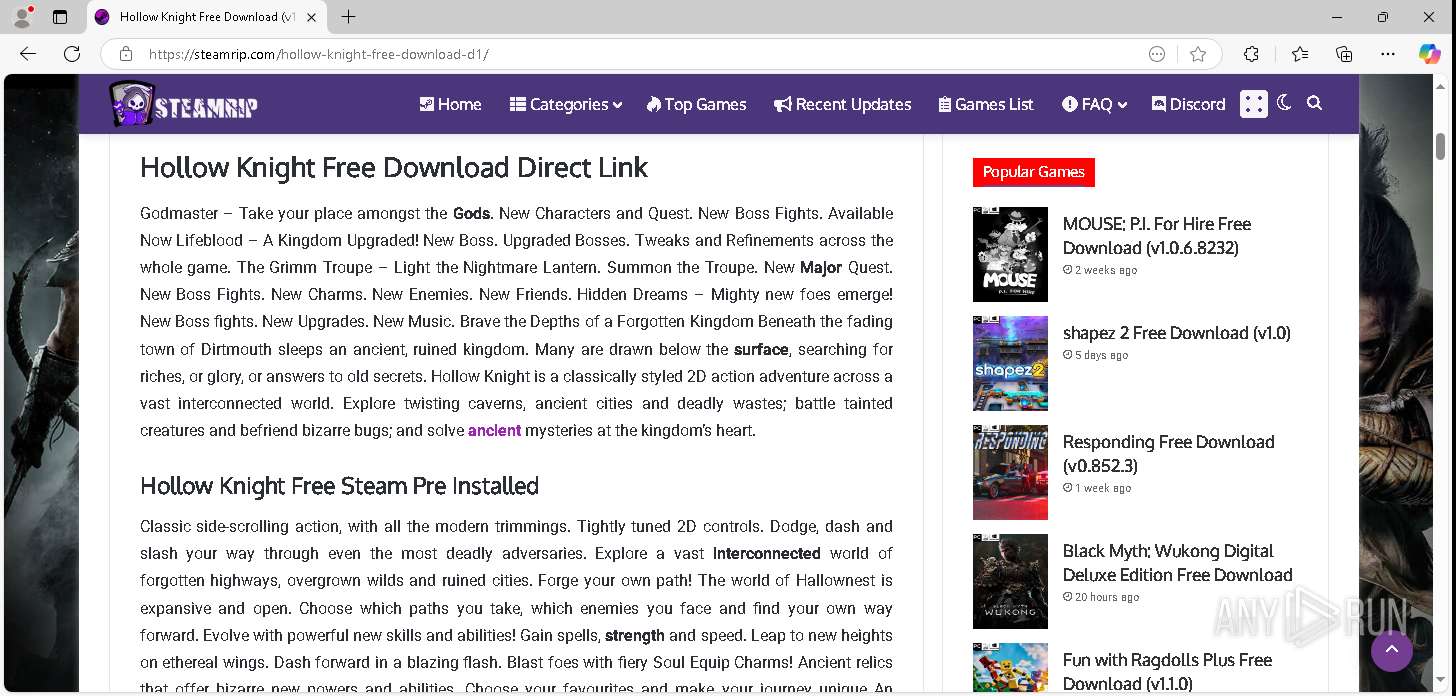
Task: Click the '2 weeks ago' timestamp
Action: [1100, 270]
